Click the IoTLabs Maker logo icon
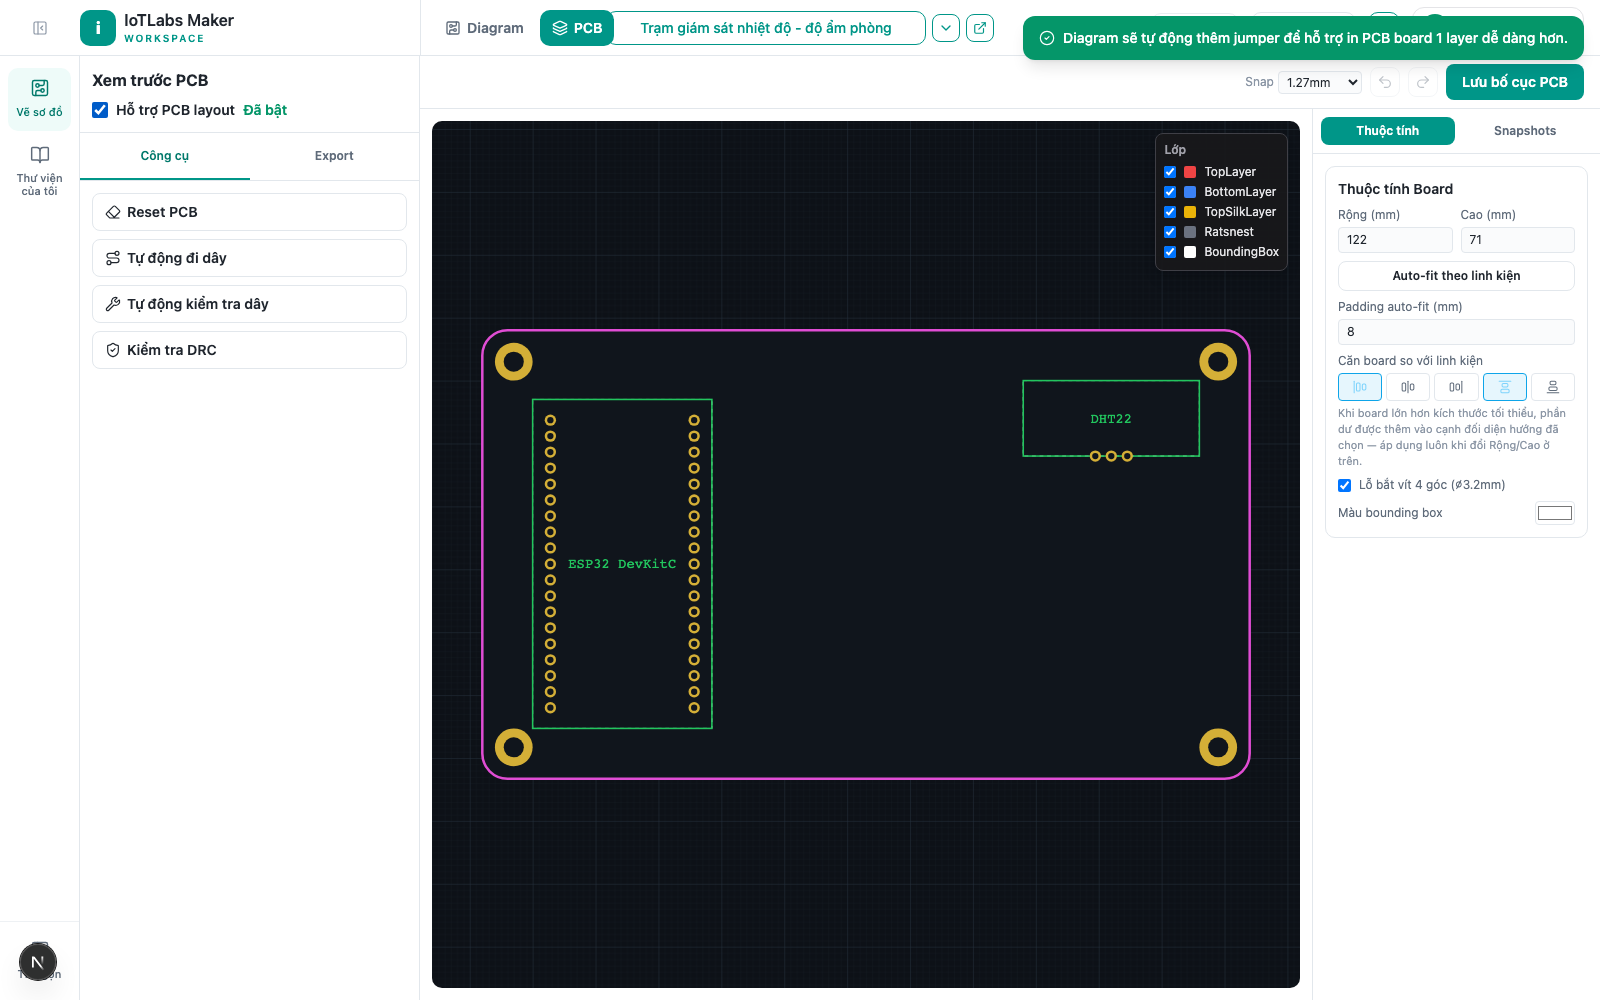 pyautogui.click(x=97, y=28)
